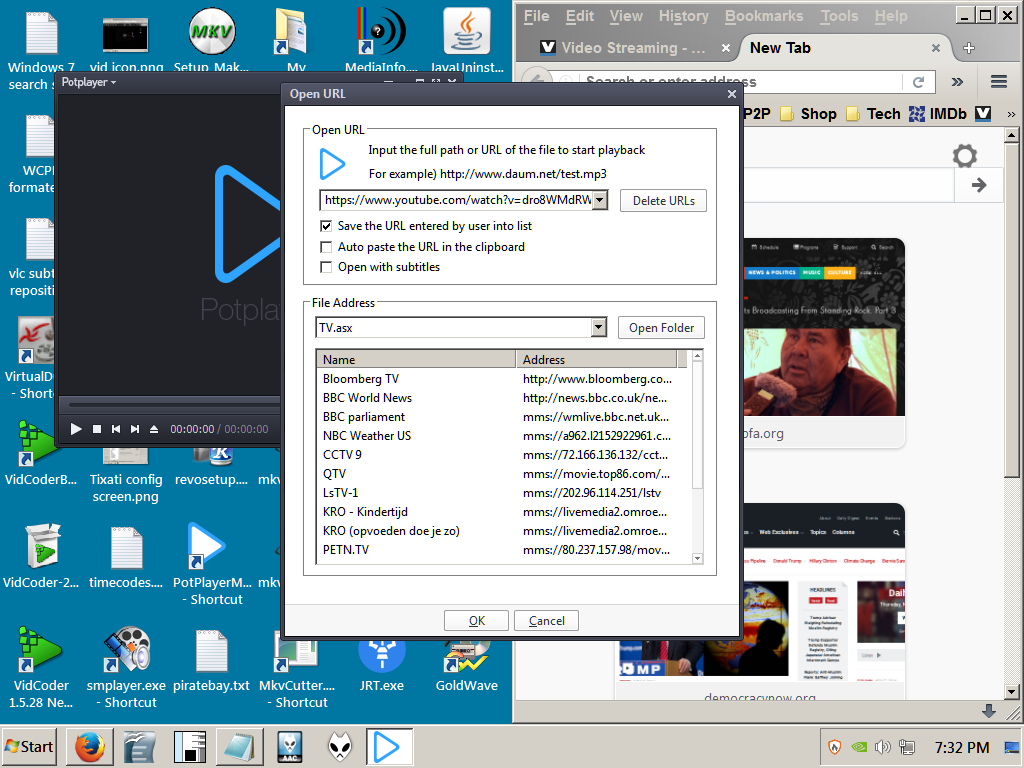Open the volume speaker tray icon
Image resolution: width=1024 pixels, height=768 pixels.
coord(882,747)
